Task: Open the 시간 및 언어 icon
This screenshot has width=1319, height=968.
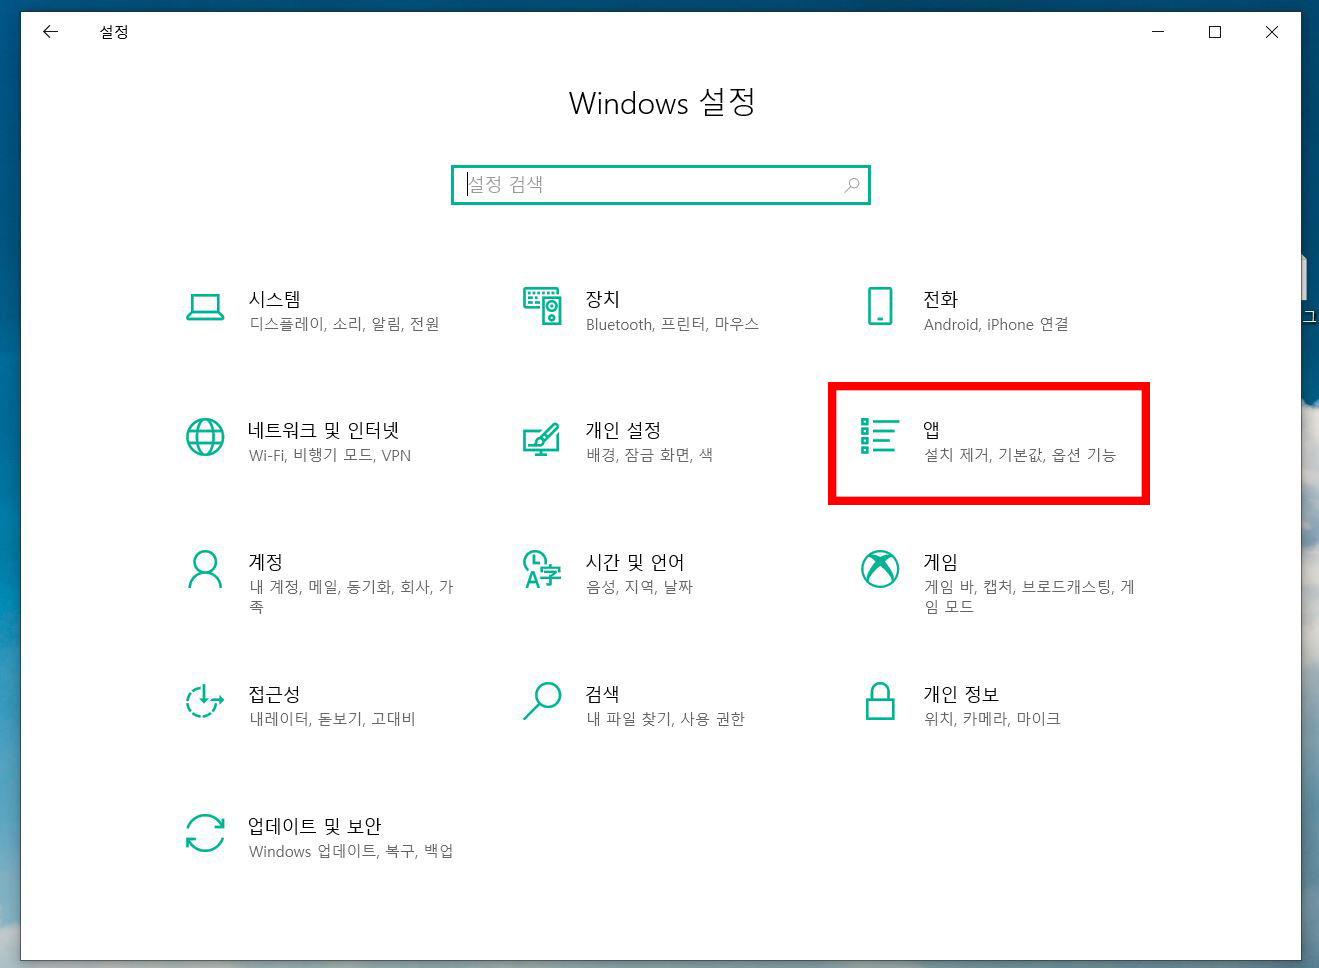Action: 542,569
